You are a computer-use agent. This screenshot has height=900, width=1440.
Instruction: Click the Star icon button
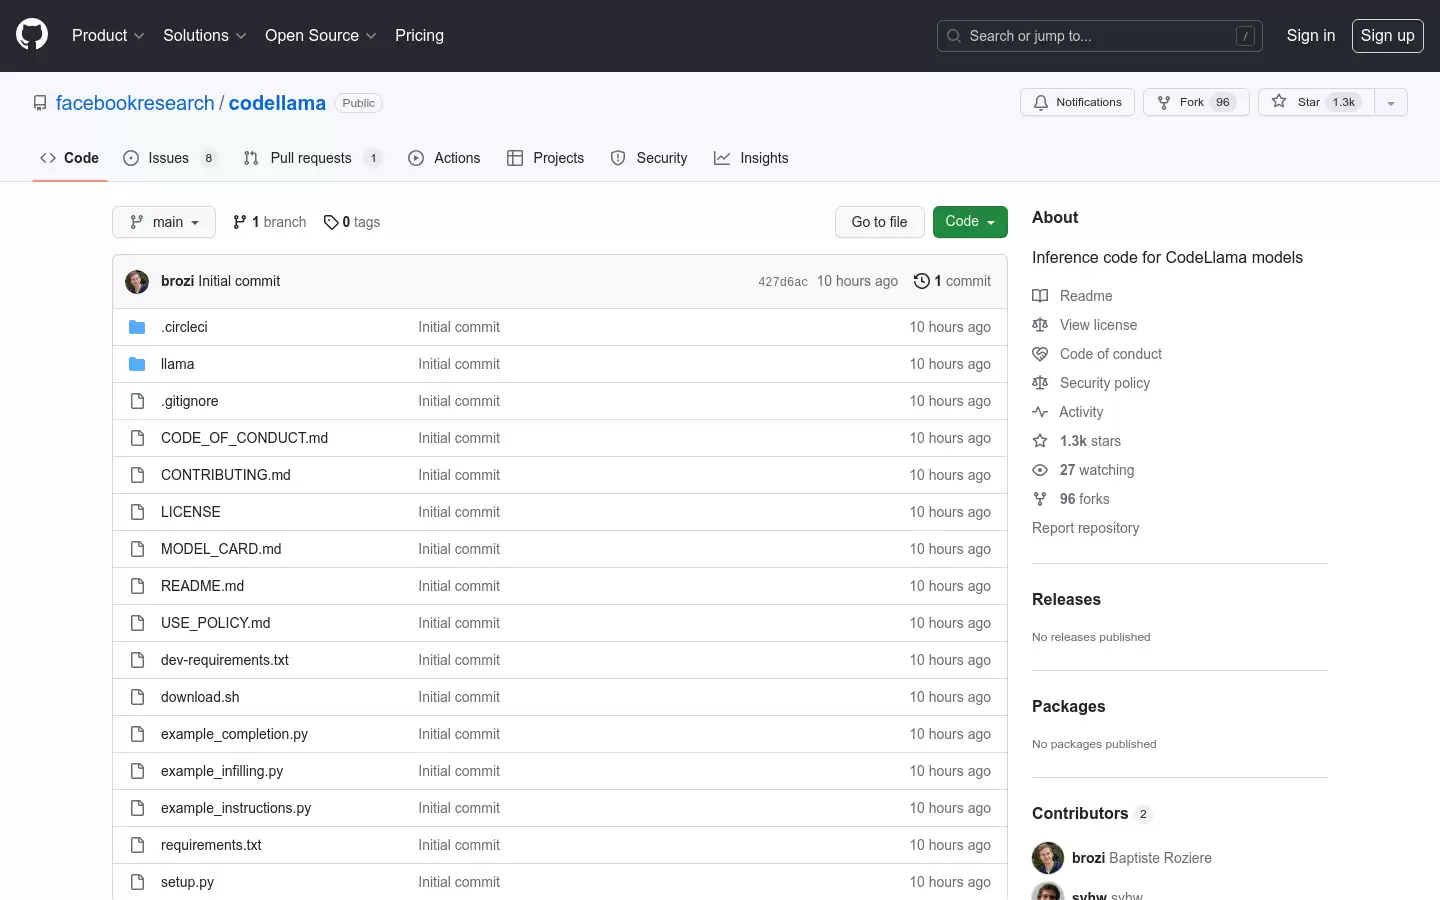pos(1279,102)
